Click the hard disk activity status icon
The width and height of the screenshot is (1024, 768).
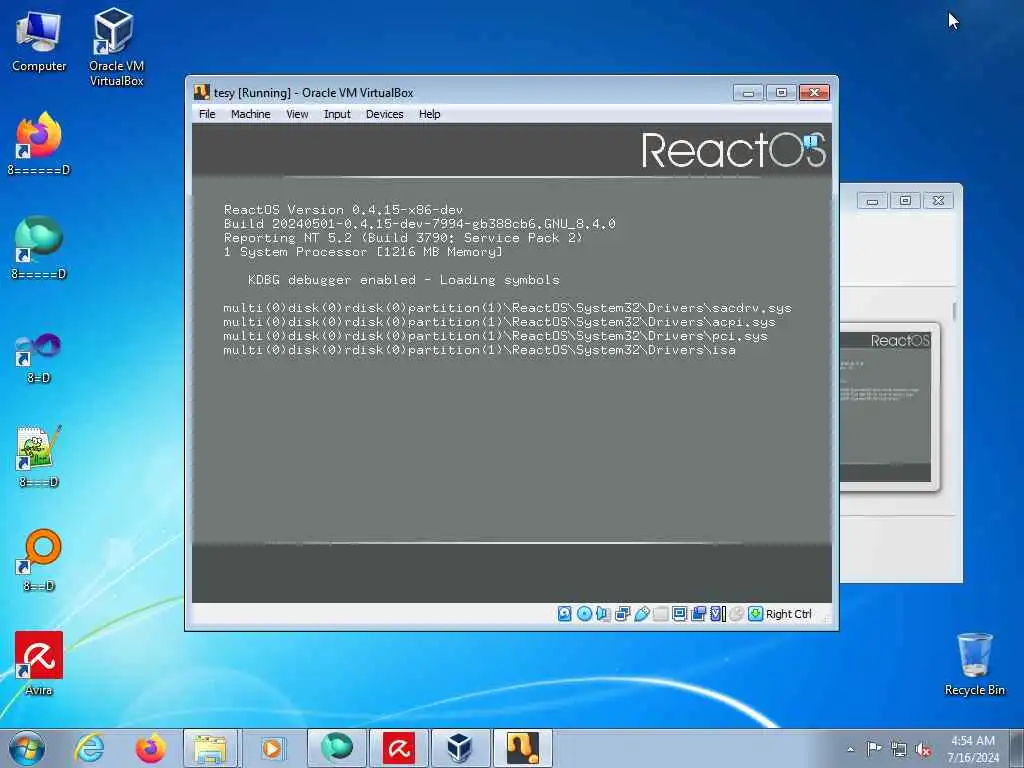tap(565, 614)
